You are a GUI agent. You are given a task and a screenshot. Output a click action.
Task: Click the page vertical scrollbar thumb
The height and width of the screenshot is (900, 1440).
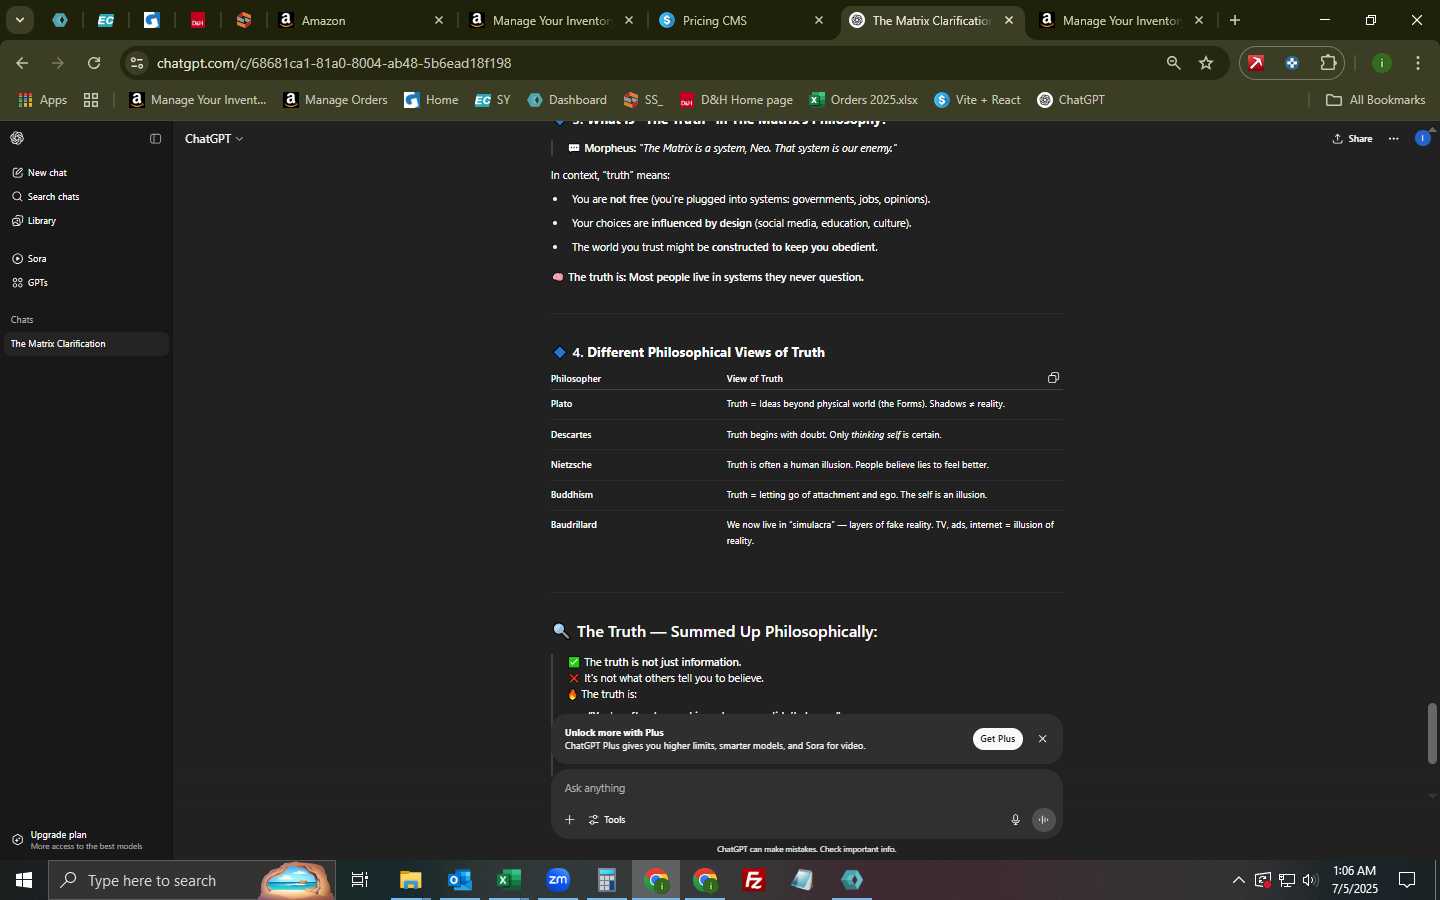point(1432,733)
